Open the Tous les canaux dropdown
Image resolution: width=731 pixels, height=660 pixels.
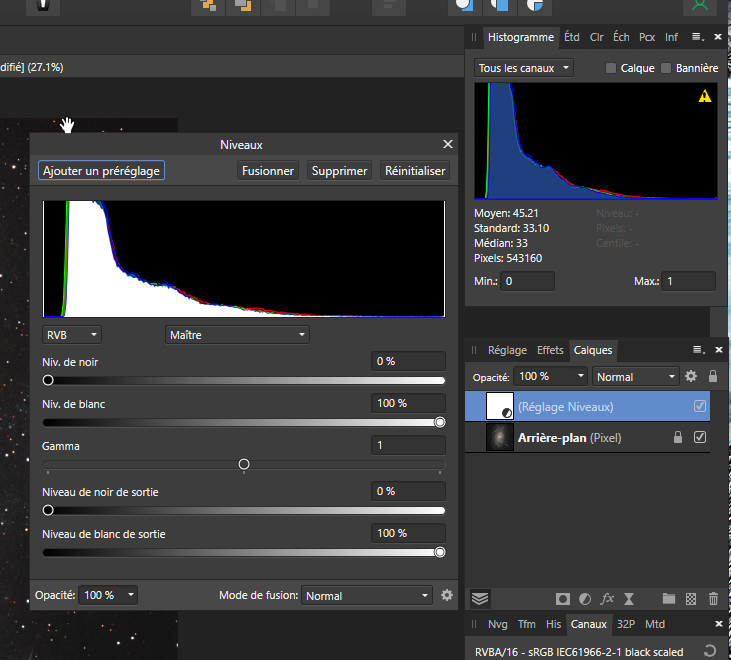pyautogui.click(x=524, y=68)
